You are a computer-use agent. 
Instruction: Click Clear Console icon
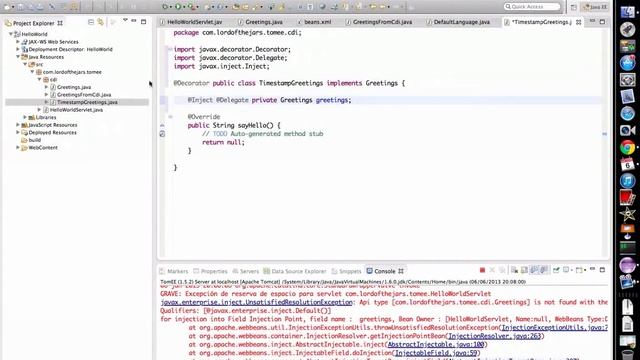point(514,270)
